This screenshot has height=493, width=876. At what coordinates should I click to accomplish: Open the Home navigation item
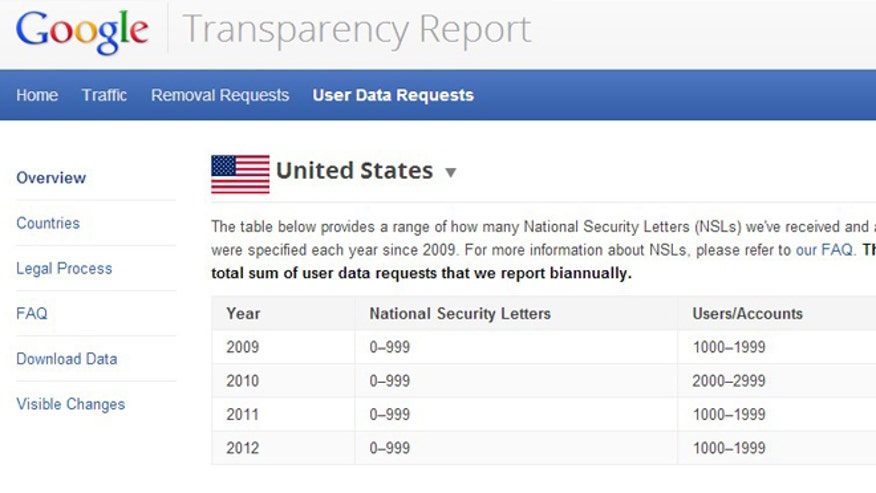tap(37, 95)
